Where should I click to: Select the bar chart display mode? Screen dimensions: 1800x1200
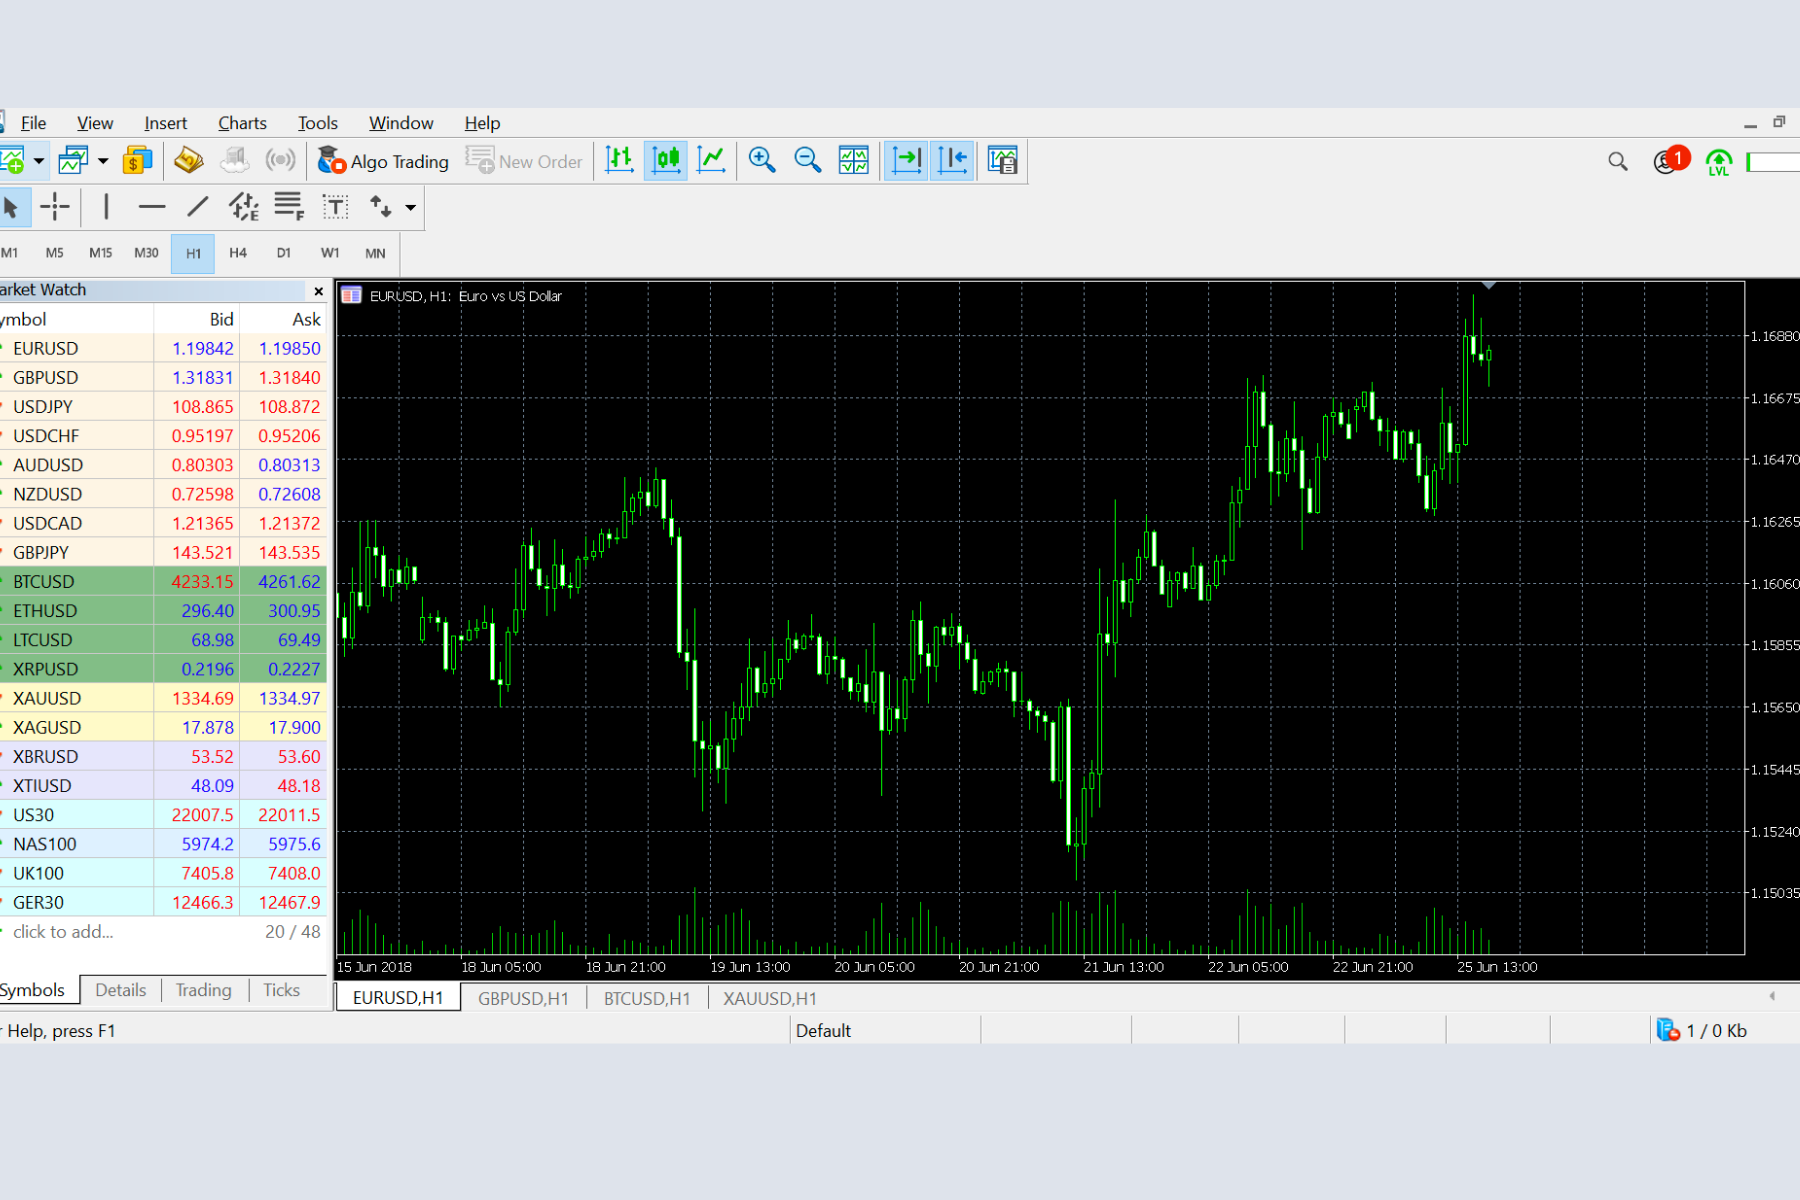pyautogui.click(x=619, y=160)
